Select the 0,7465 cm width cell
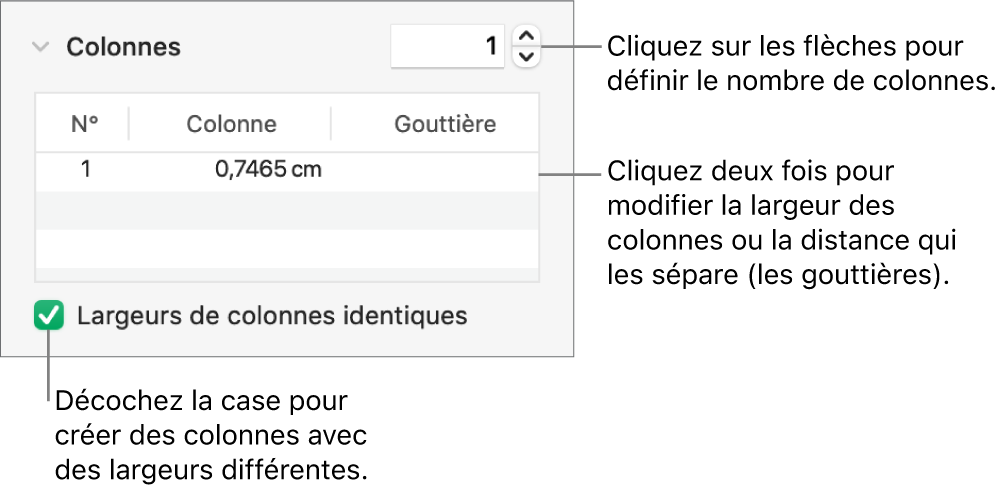Viewport: 1005px width, 497px height. (268, 169)
